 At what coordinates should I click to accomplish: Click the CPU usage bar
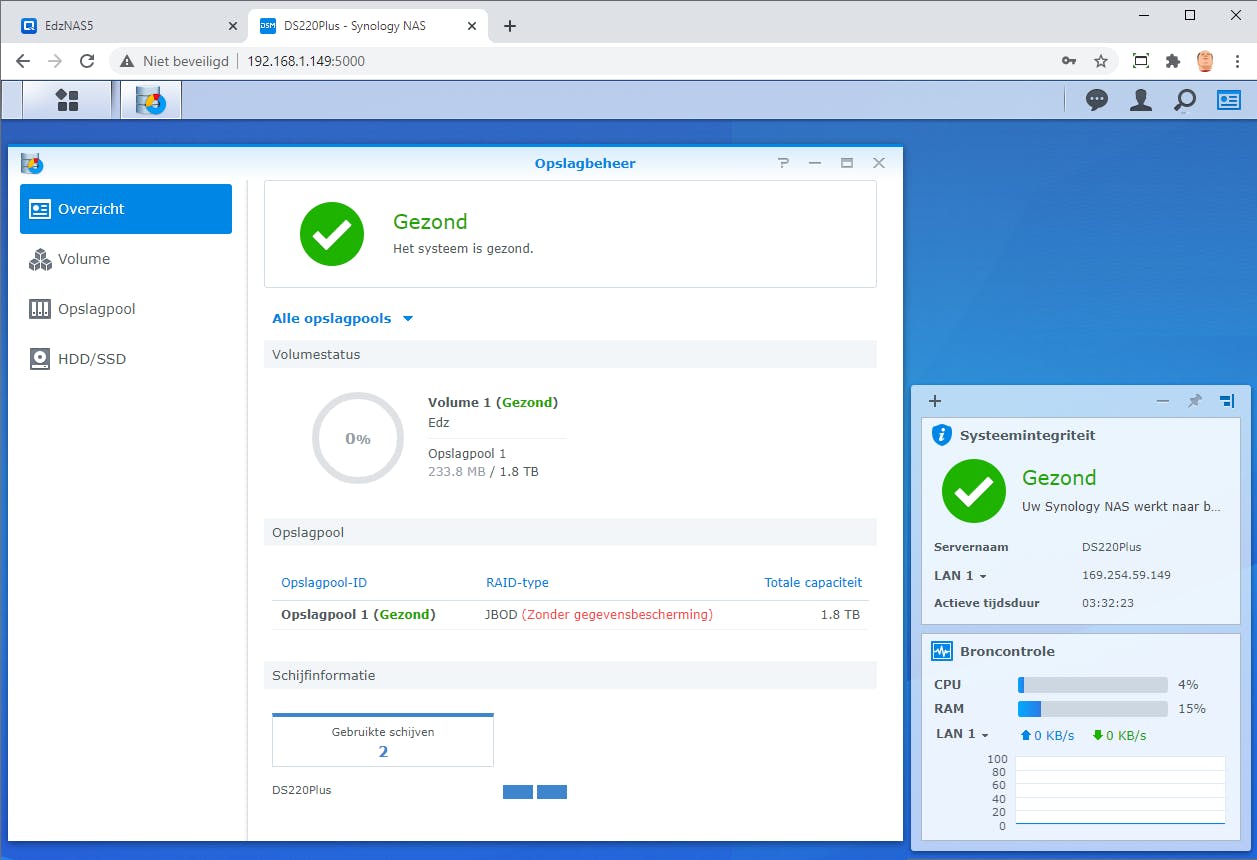click(x=1093, y=685)
